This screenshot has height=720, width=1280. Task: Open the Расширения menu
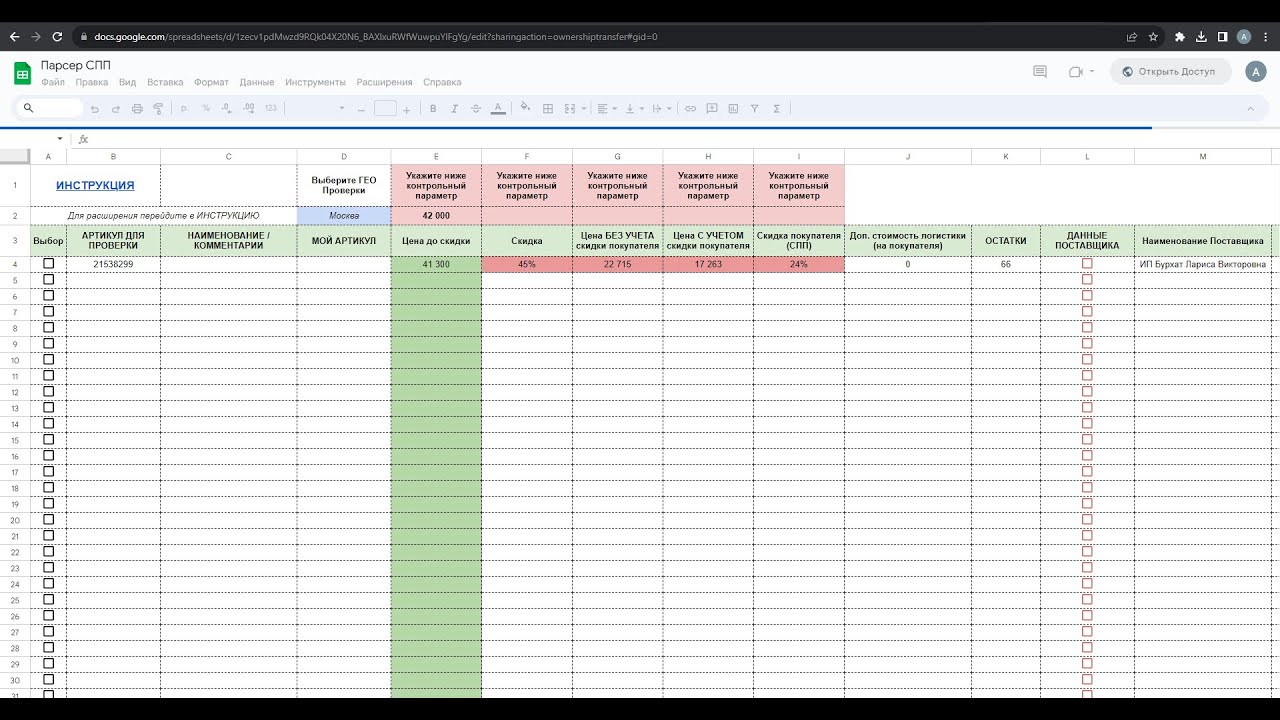click(384, 82)
